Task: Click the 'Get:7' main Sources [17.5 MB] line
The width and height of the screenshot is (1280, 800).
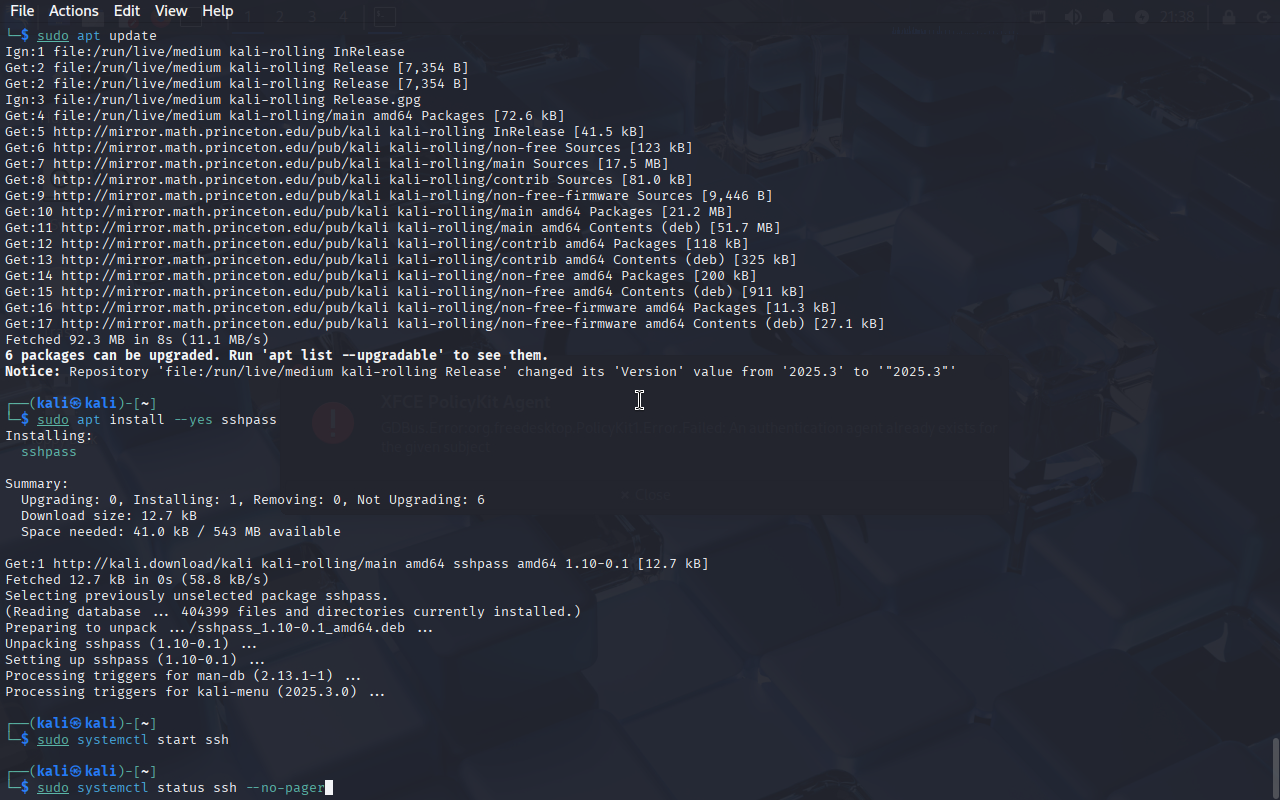Action: (337, 164)
